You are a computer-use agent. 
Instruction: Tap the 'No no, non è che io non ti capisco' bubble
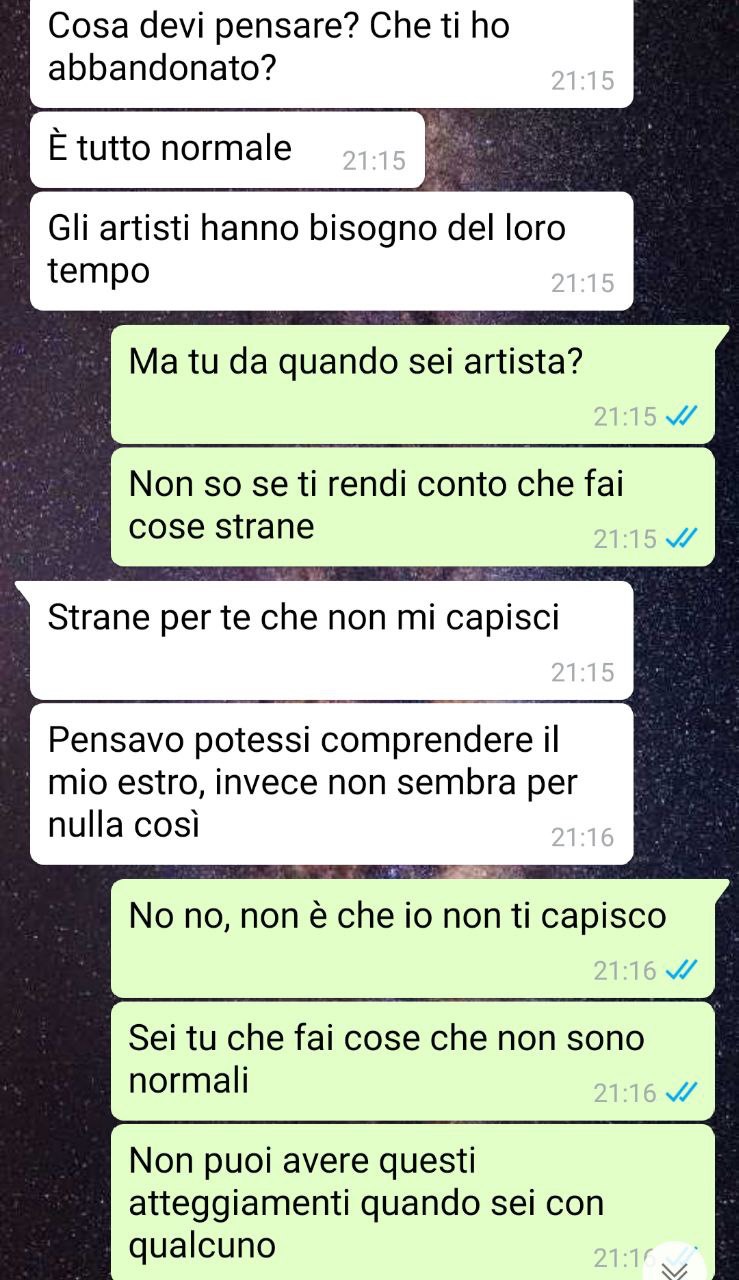[x=412, y=939]
